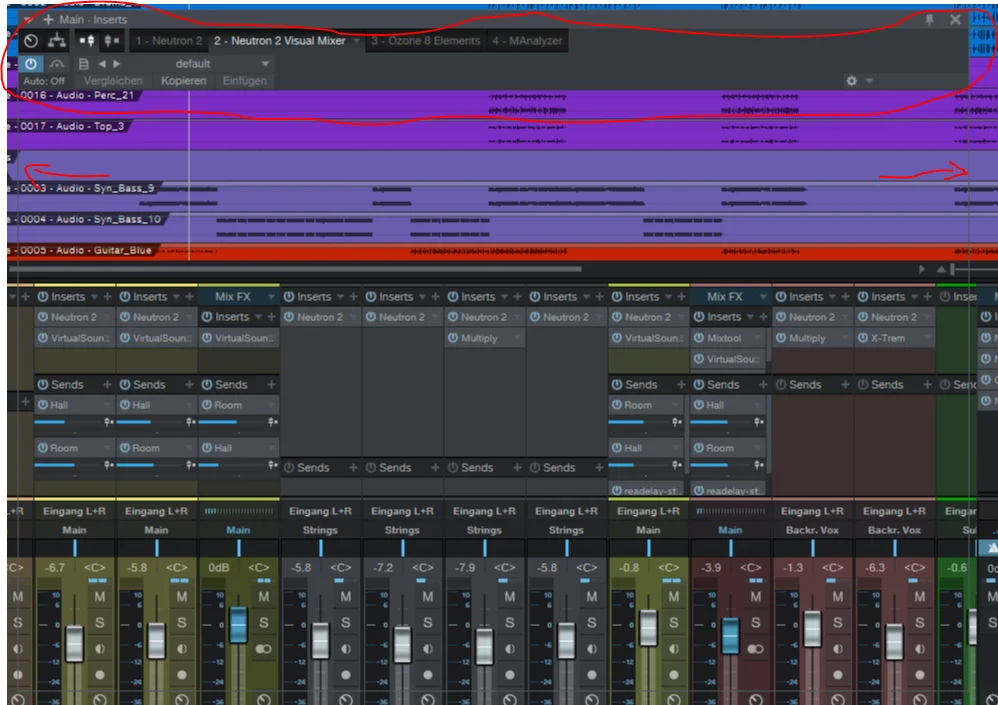
Task: Open the Mix FX dropdown on the -3.9 channel
Action: tap(763, 297)
